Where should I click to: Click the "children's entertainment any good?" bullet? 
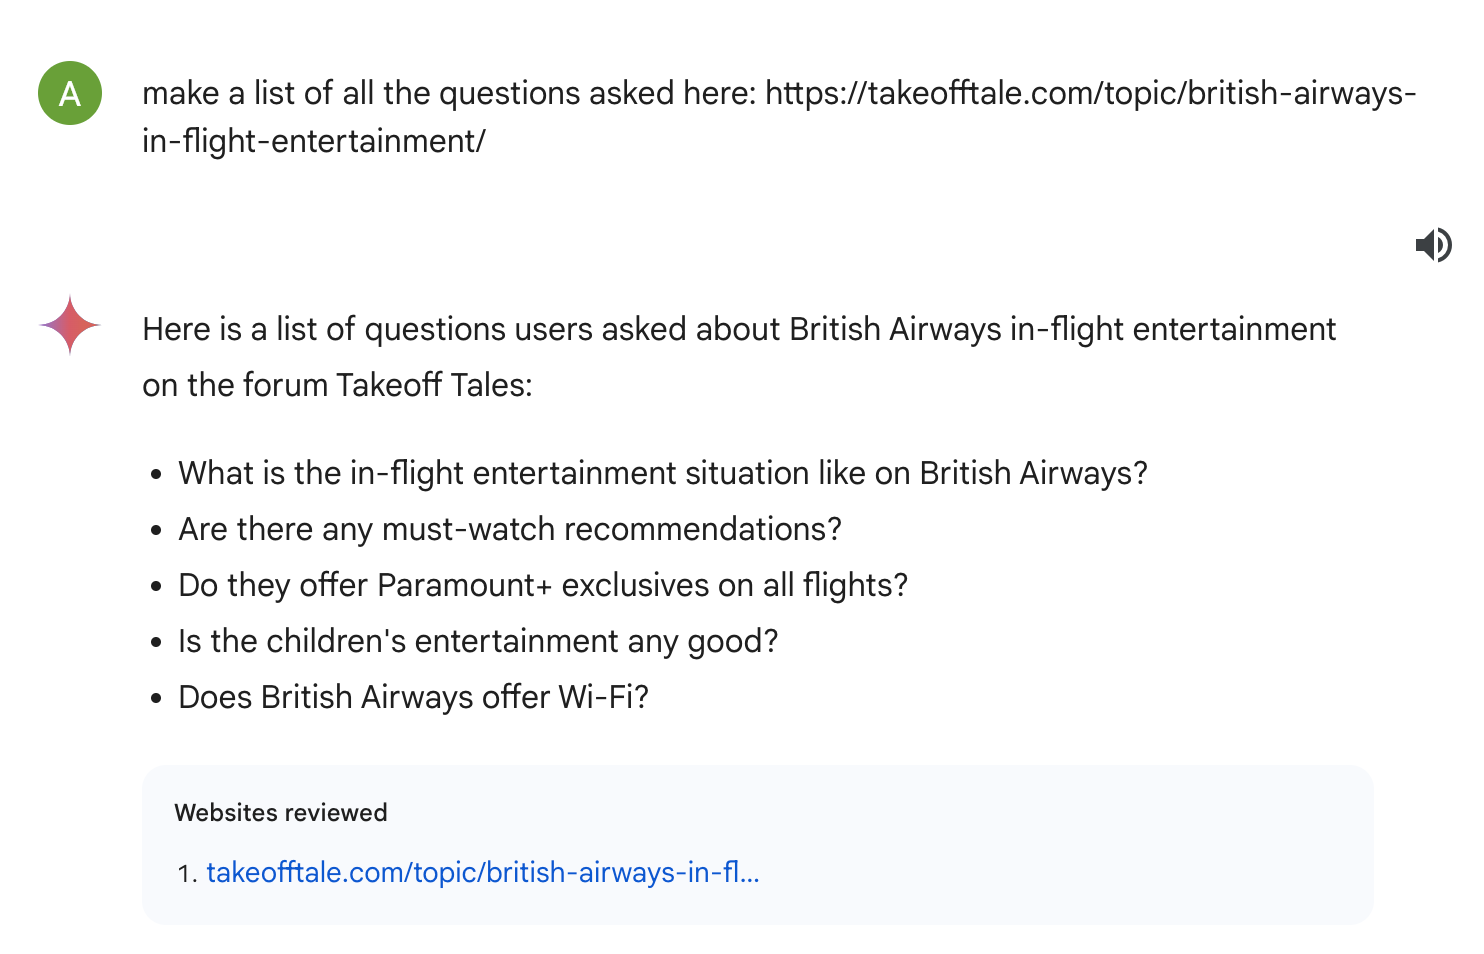478,641
